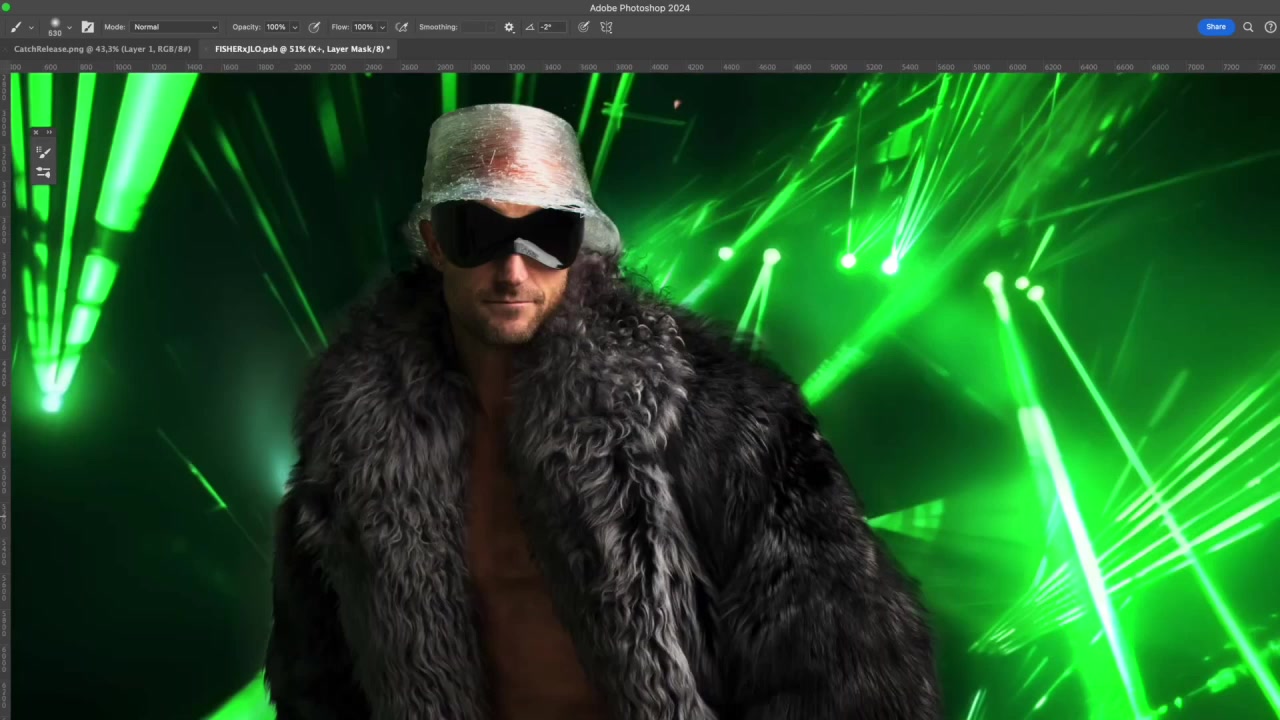Image resolution: width=1280 pixels, height=720 pixels.
Task: Open the blending Mode Normal dropdown
Action: click(175, 27)
